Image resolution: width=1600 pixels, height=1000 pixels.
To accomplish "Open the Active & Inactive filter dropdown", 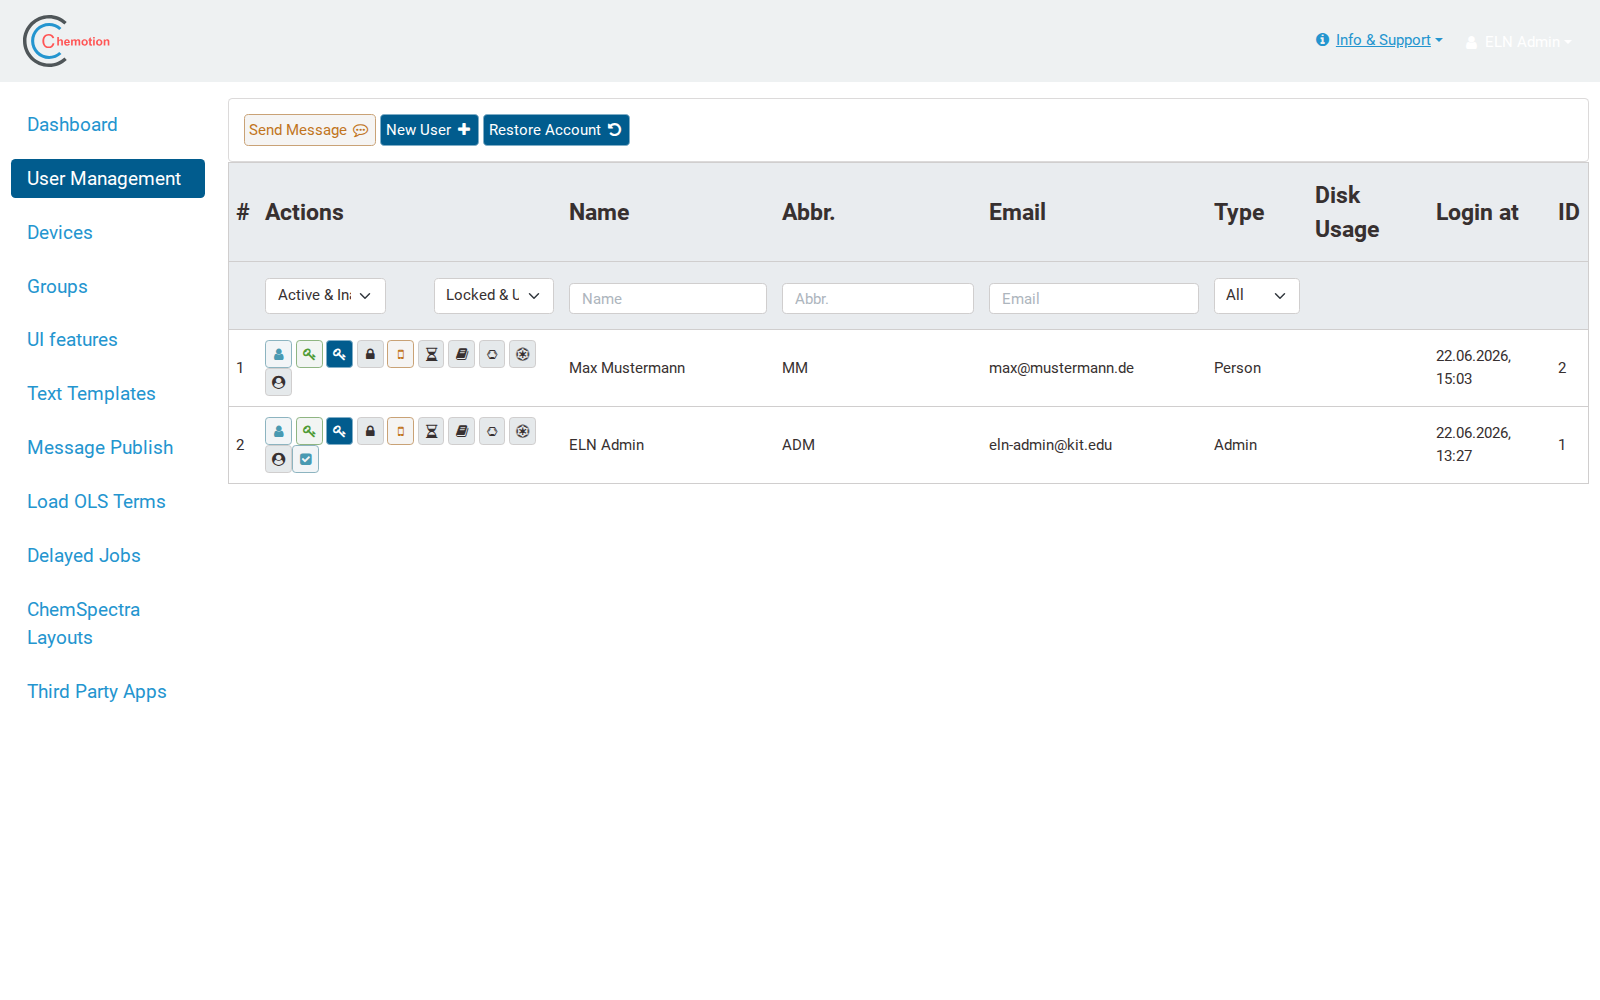I will 325,295.
